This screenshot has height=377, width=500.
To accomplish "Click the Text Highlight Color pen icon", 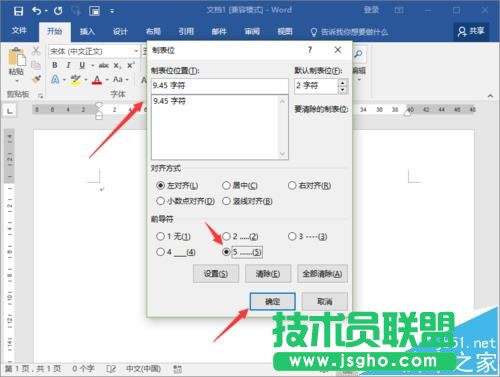I will click(x=76, y=80).
